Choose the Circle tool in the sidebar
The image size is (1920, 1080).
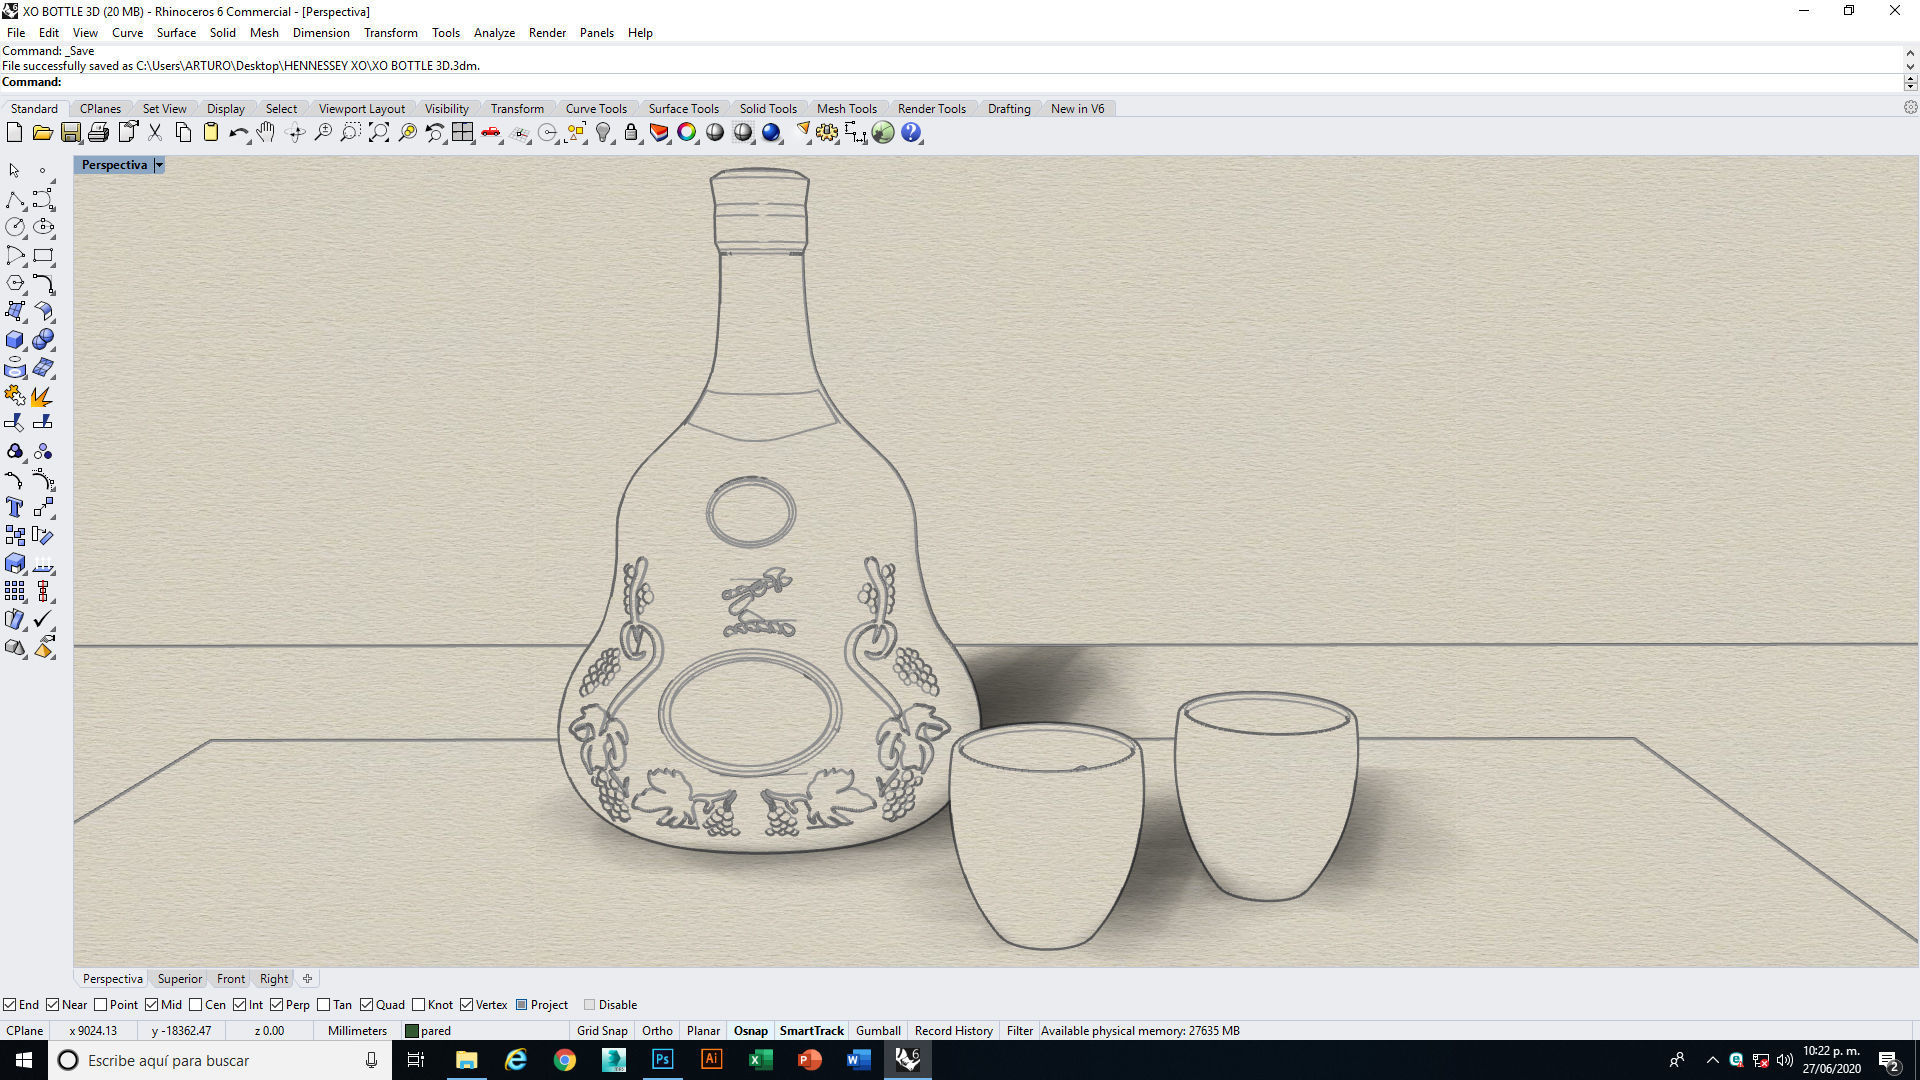(15, 227)
